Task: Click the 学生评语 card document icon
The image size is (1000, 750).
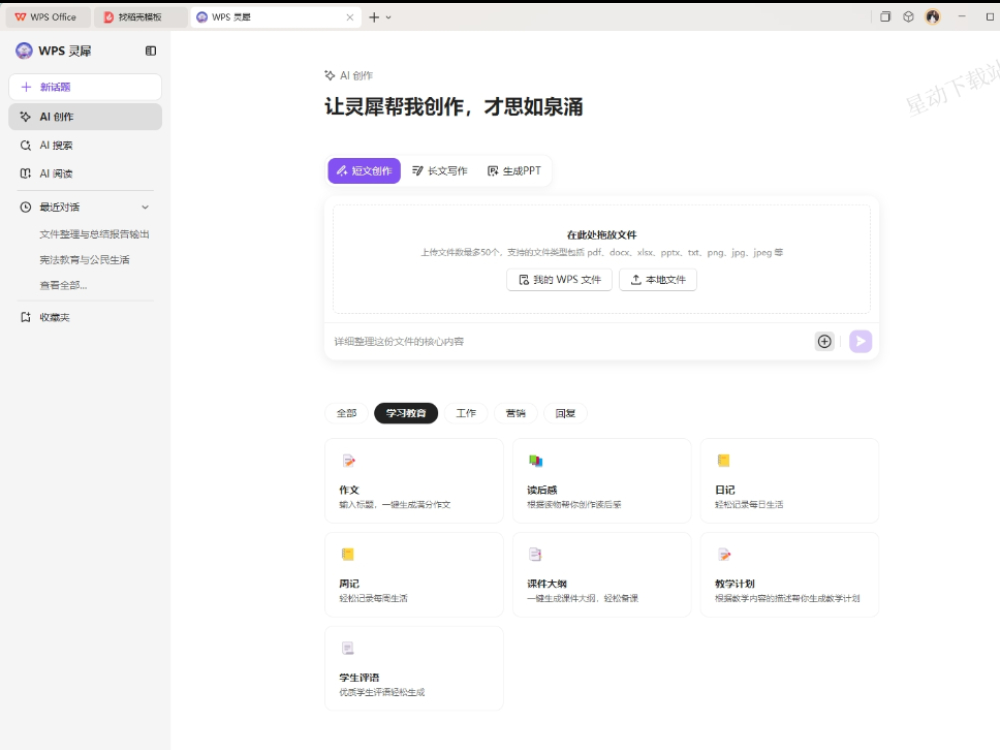Action: pyautogui.click(x=348, y=648)
